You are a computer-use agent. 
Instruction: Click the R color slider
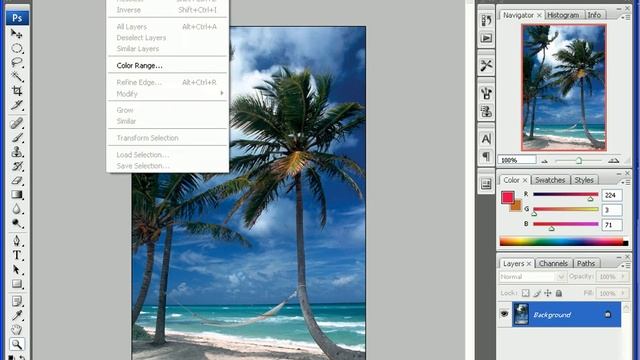pos(566,195)
